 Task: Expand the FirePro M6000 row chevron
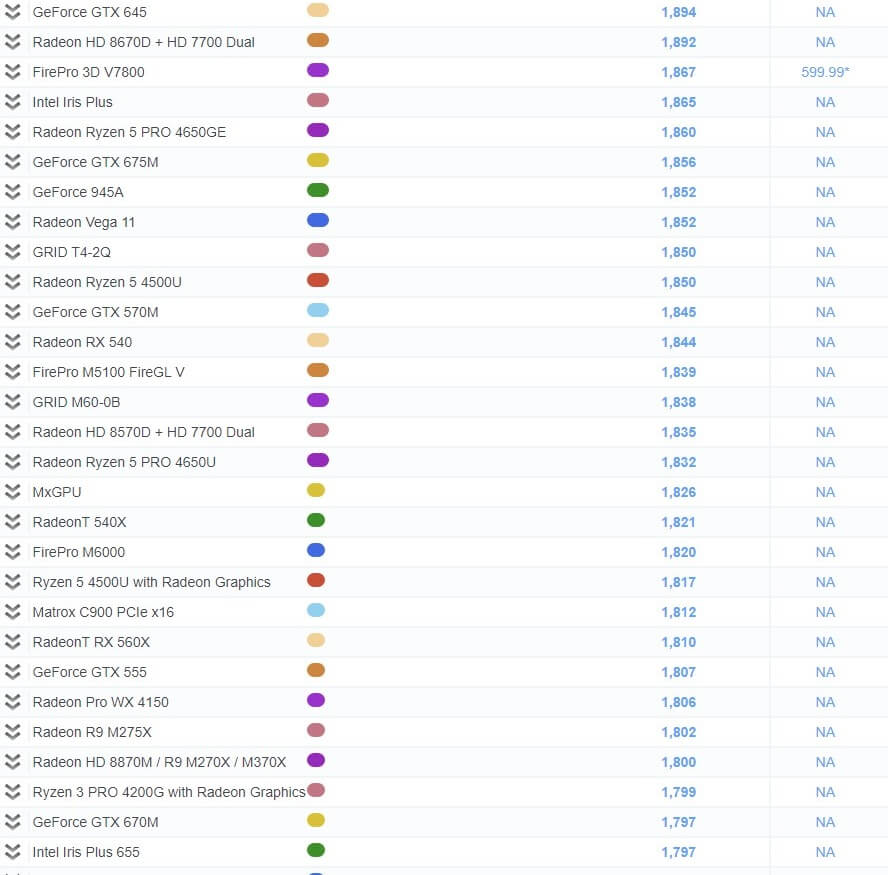[12, 552]
